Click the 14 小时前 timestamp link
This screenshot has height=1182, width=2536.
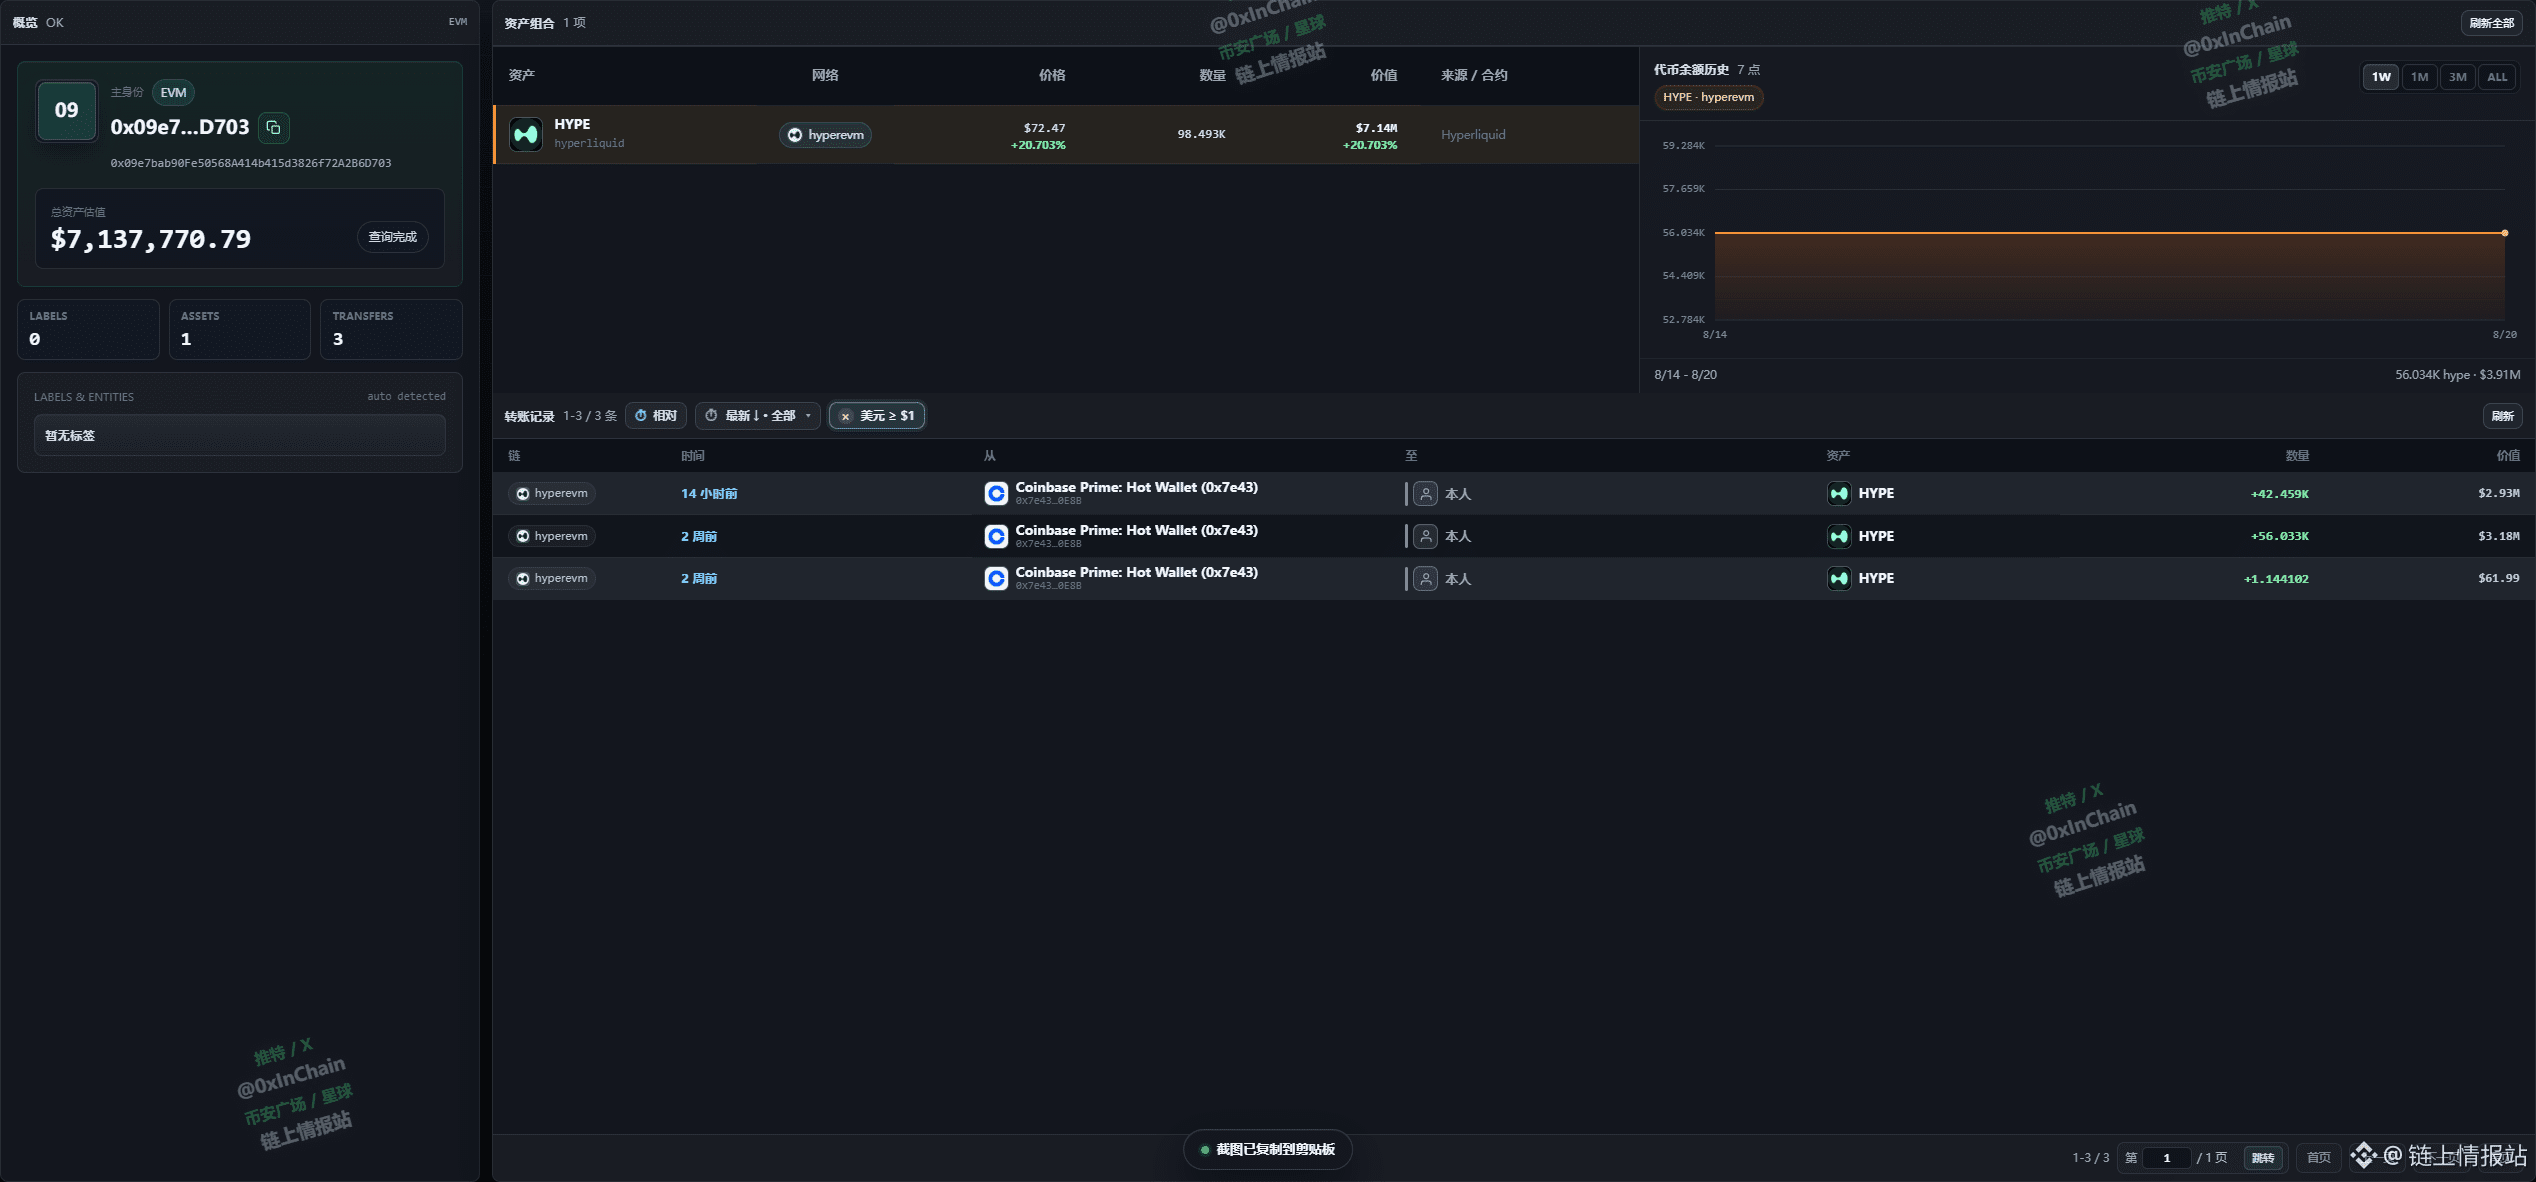coord(709,494)
